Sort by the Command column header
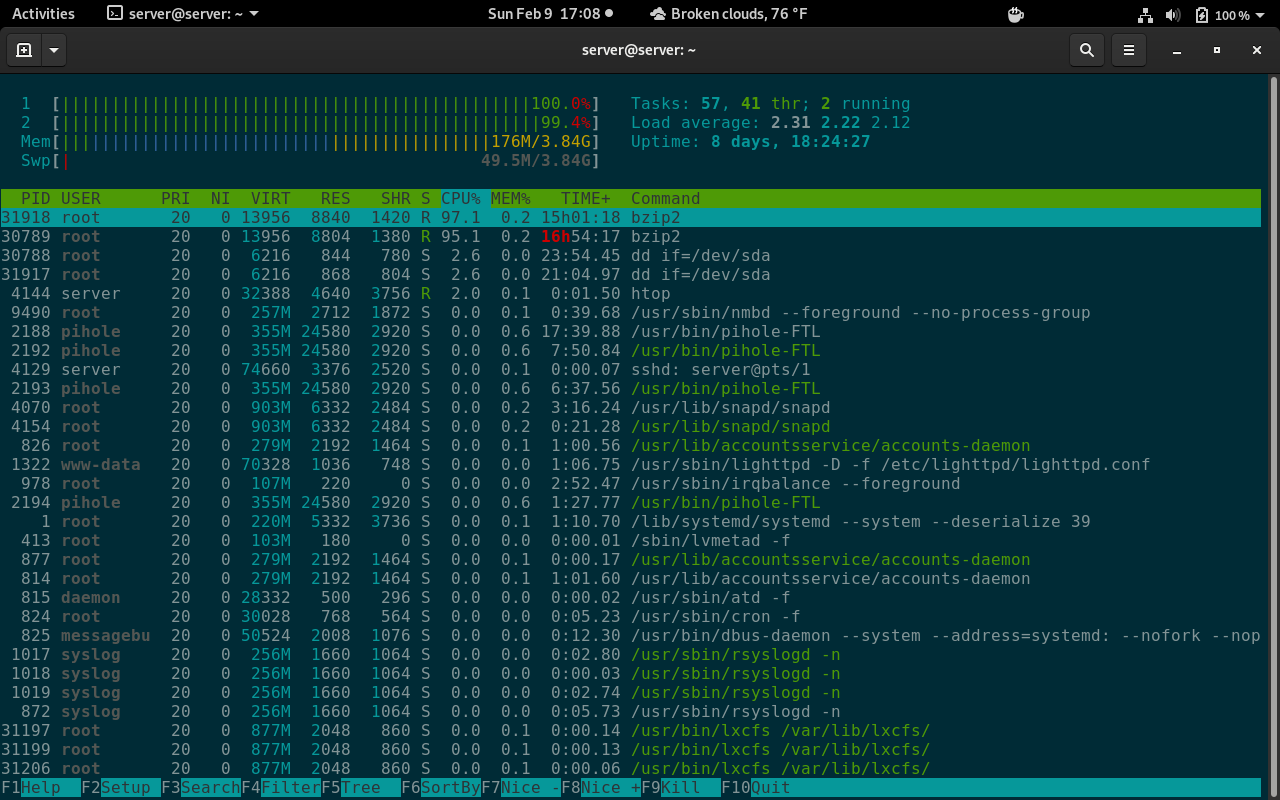 coord(666,198)
